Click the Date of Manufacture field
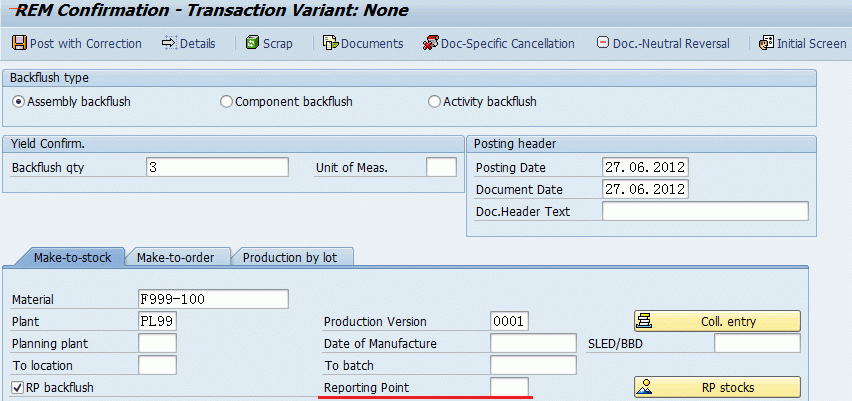This screenshot has width=852, height=401. tap(533, 343)
